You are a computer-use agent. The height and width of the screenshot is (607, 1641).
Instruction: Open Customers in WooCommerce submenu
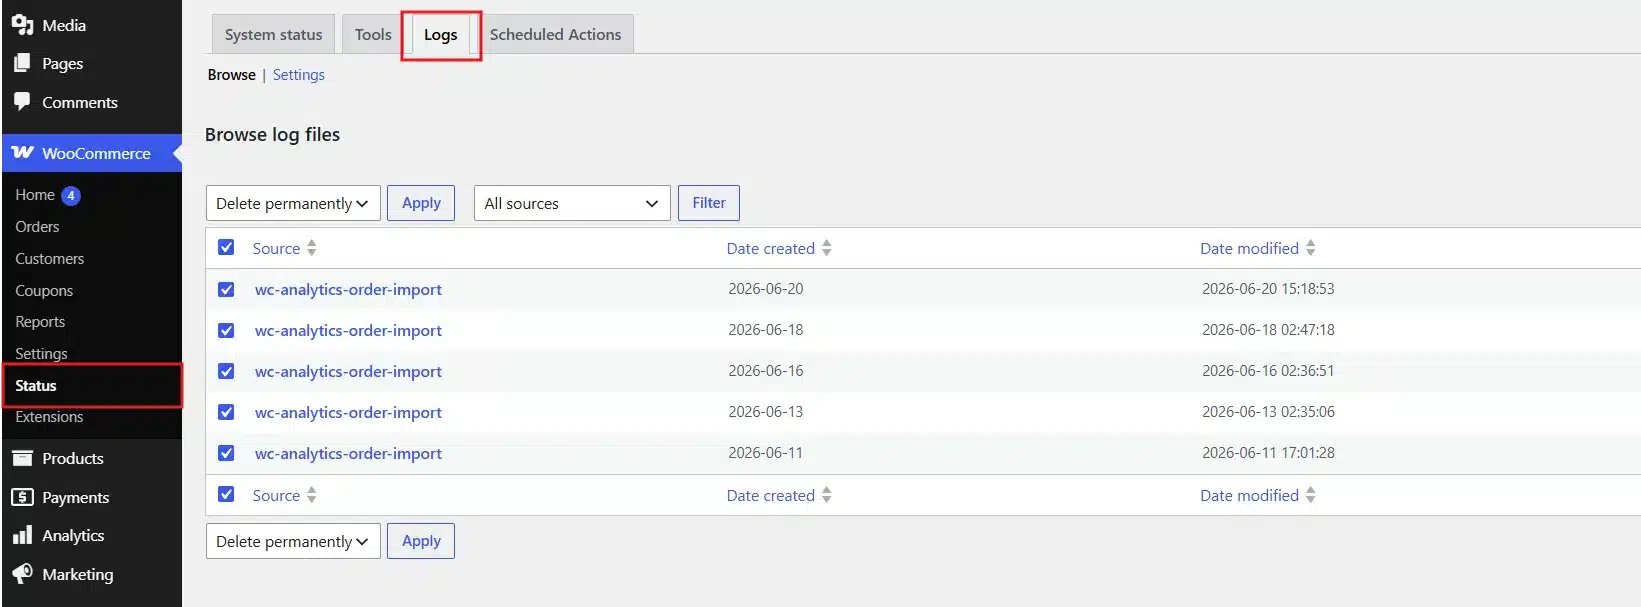click(49, 259)
